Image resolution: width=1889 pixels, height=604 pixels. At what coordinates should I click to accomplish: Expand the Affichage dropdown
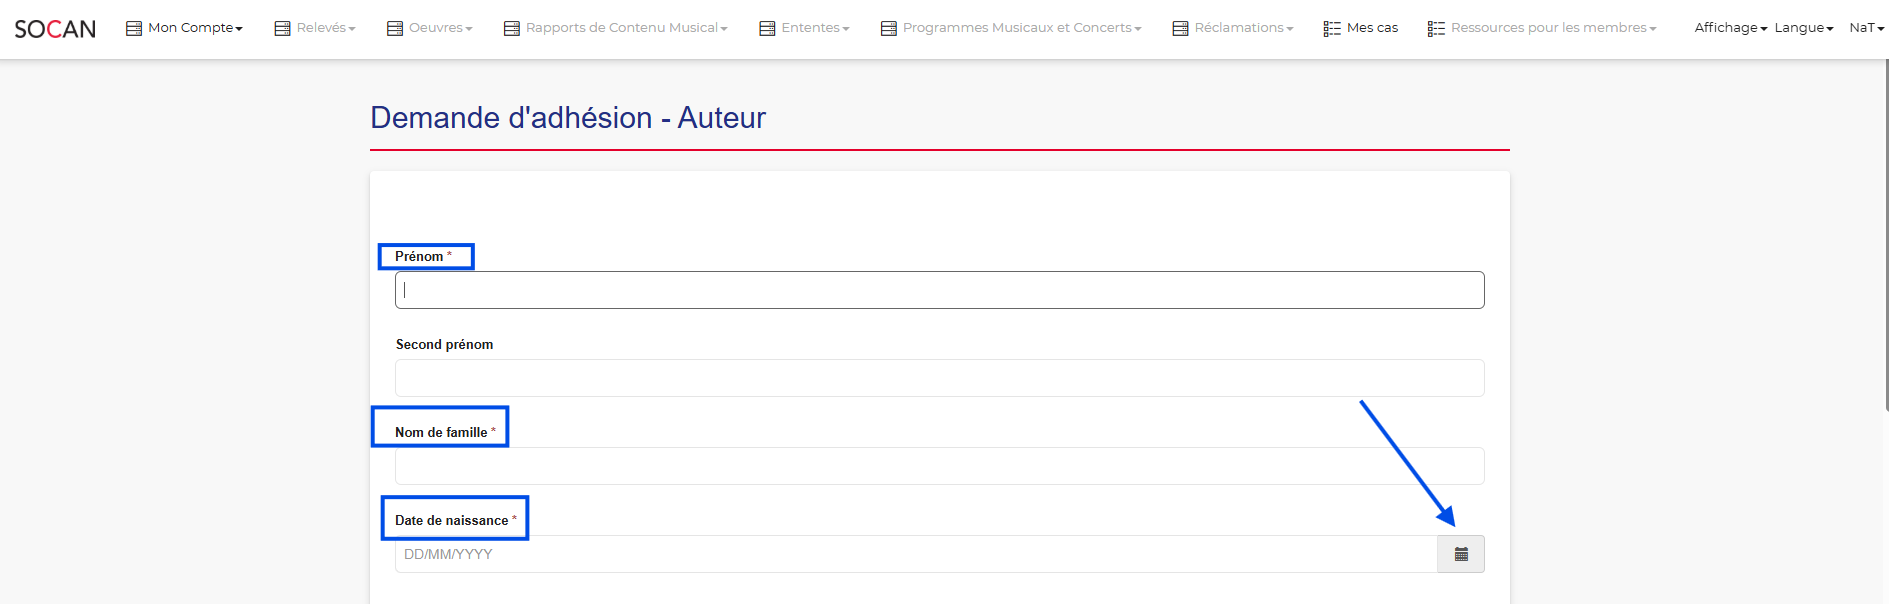pos(1730,28)
